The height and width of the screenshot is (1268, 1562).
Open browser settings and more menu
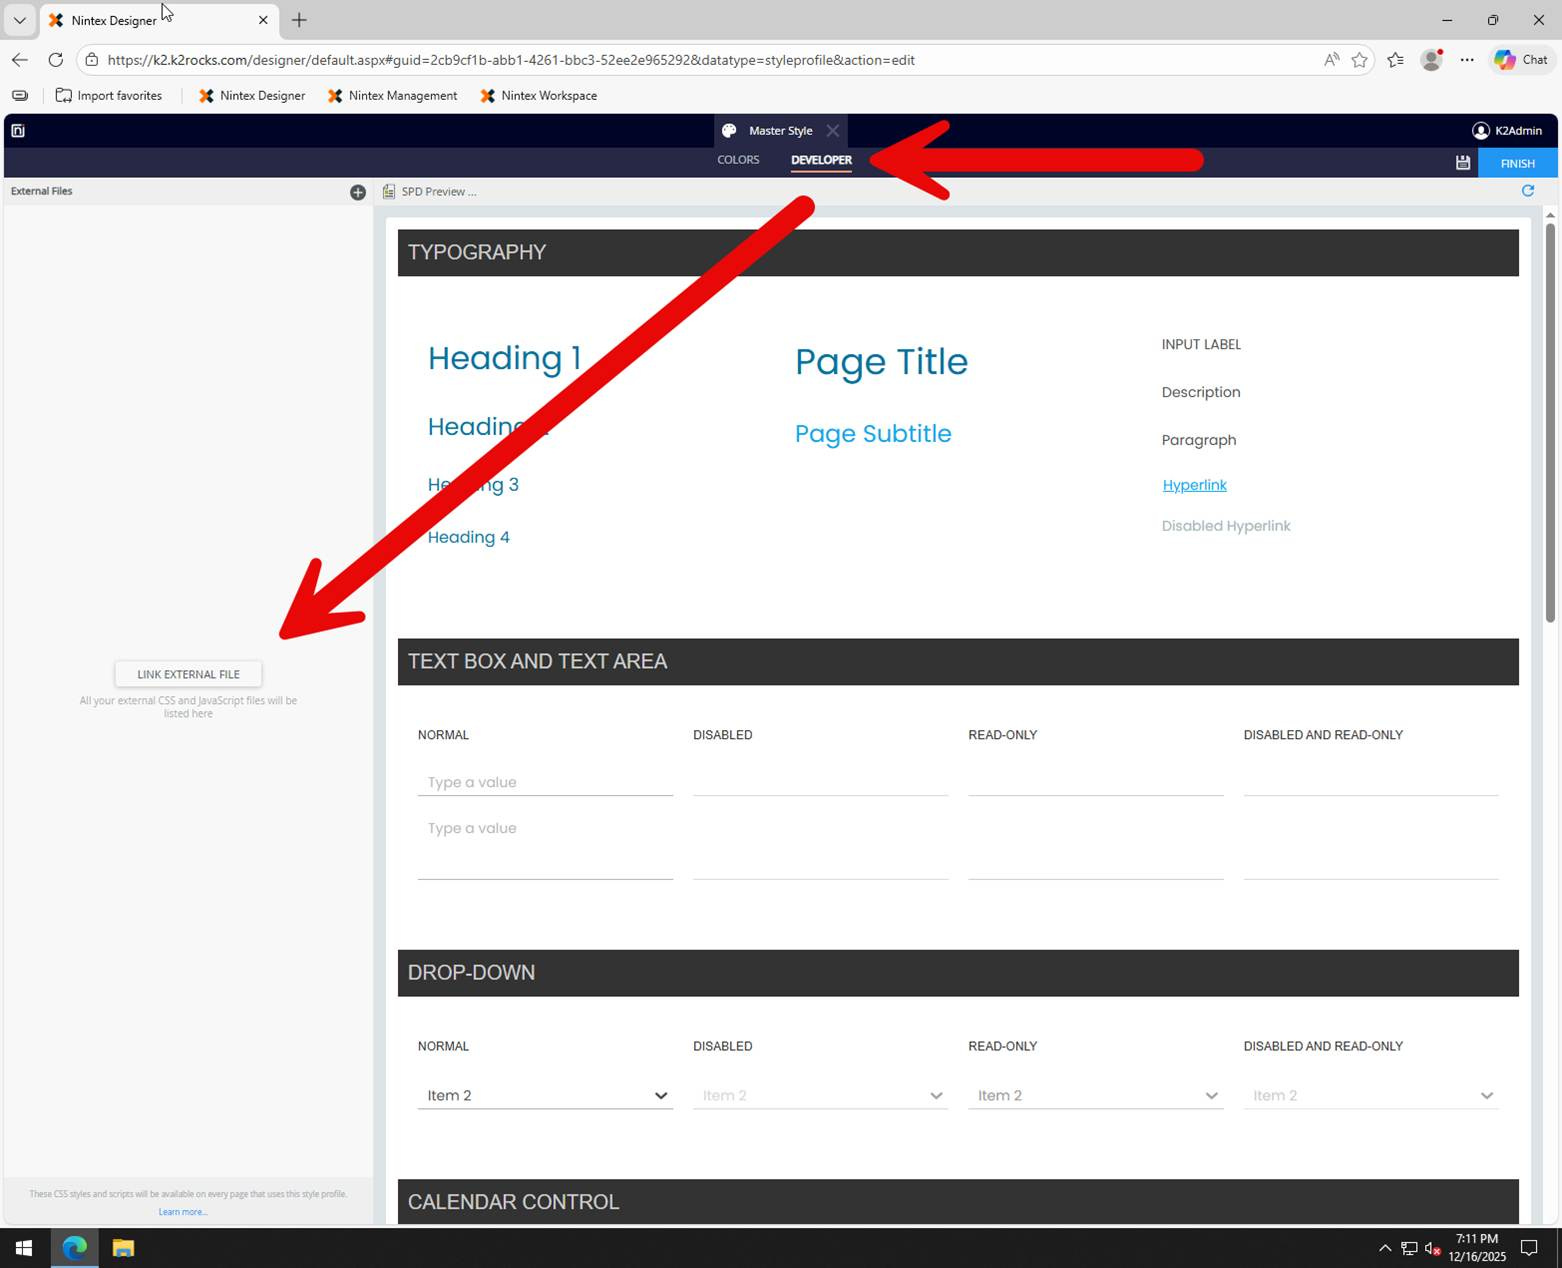coord(1467,60)
